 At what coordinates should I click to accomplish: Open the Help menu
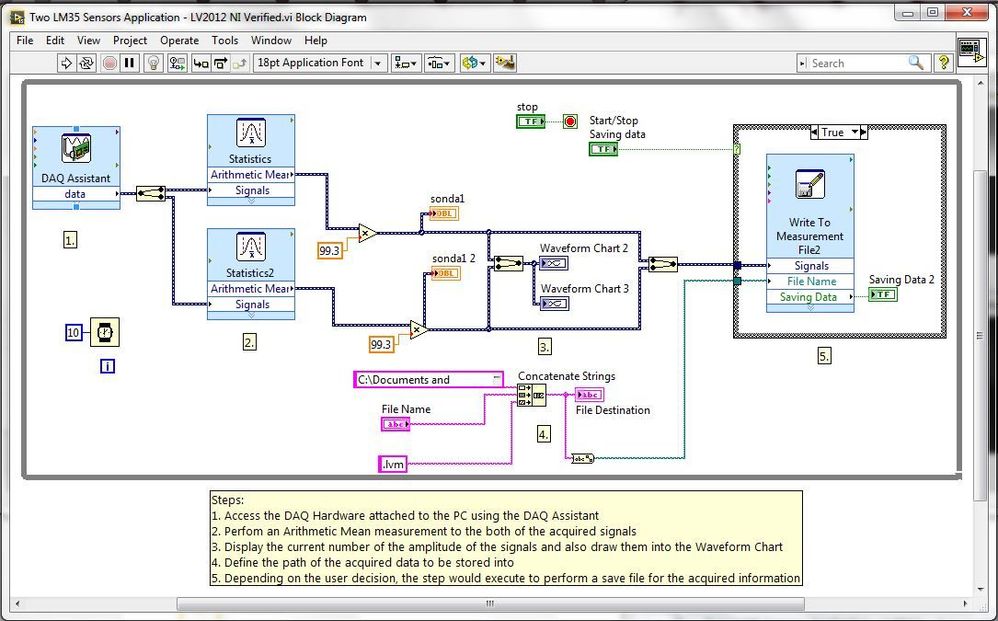pos(316,40)
